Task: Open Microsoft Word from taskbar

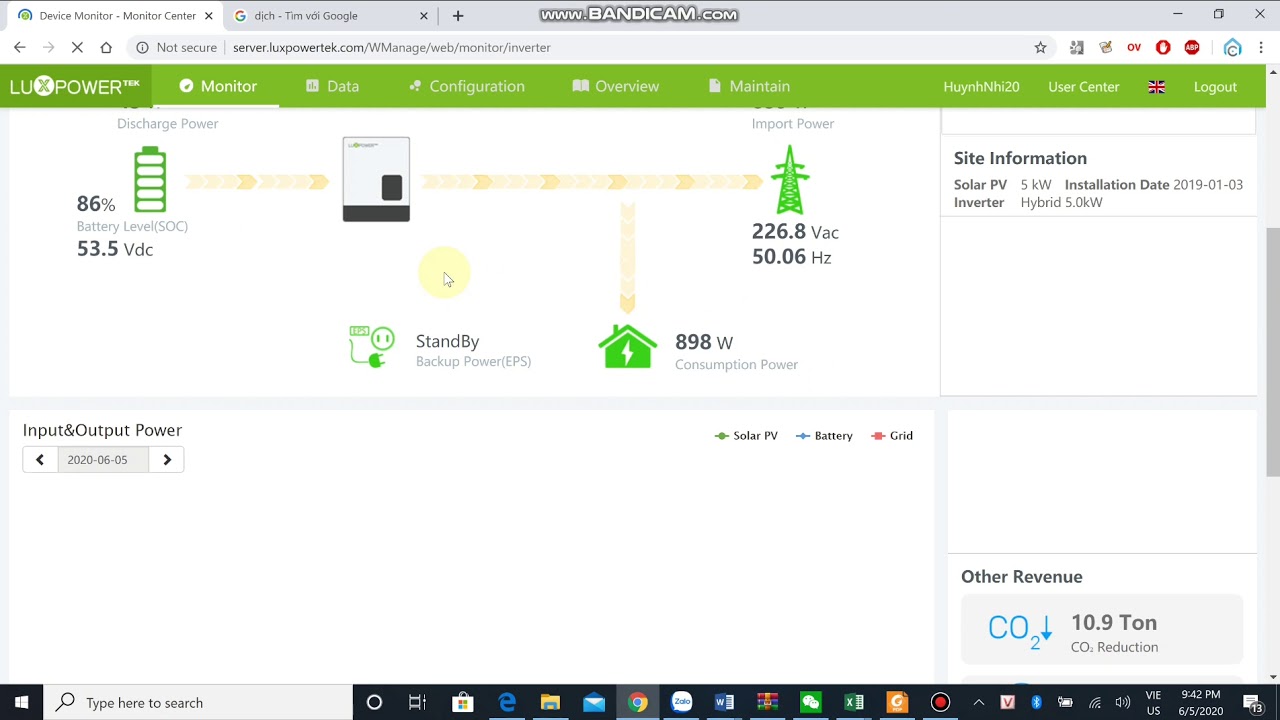Action: (724, 702)
